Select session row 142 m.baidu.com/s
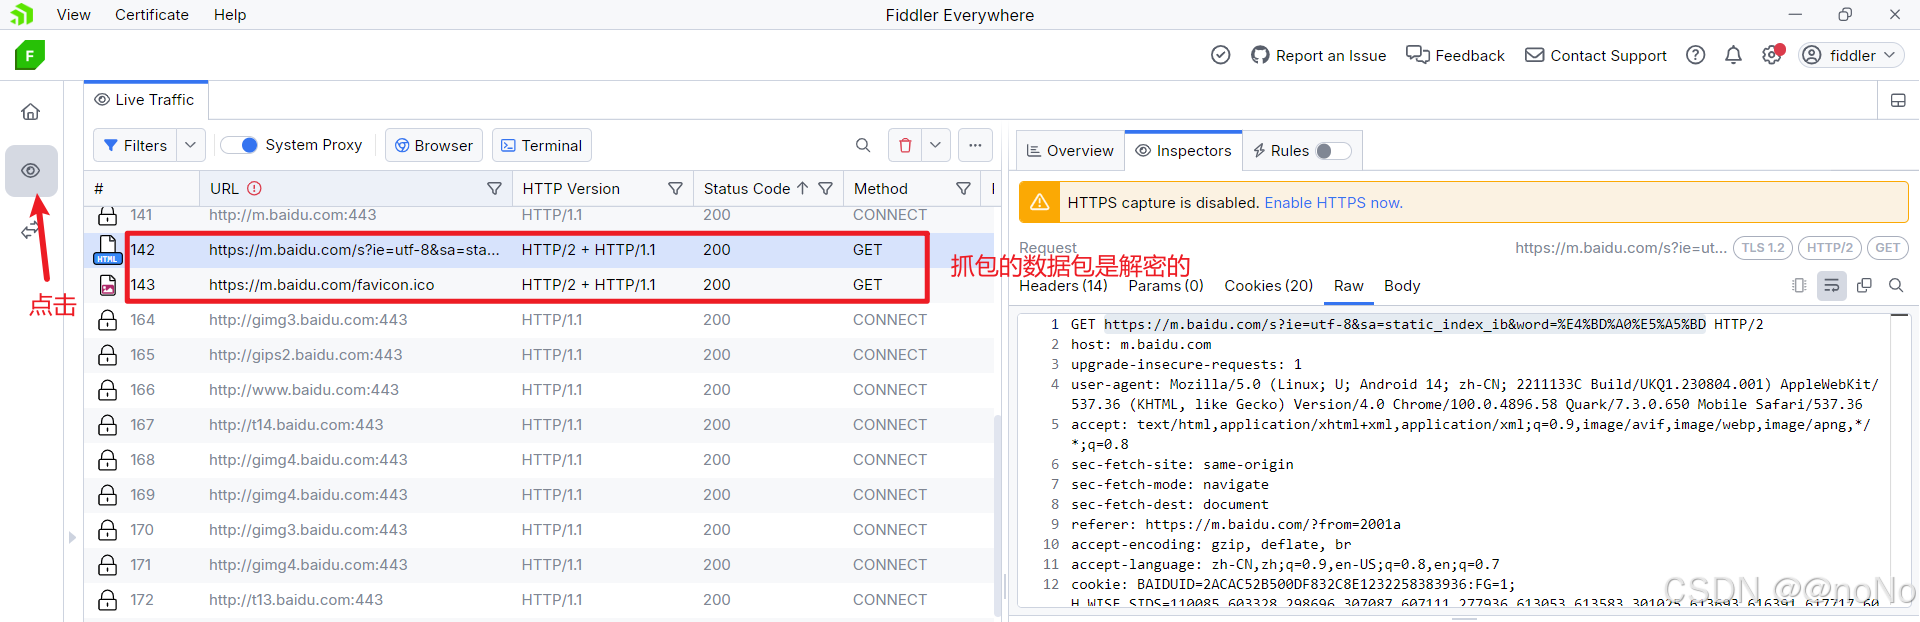 540,250
